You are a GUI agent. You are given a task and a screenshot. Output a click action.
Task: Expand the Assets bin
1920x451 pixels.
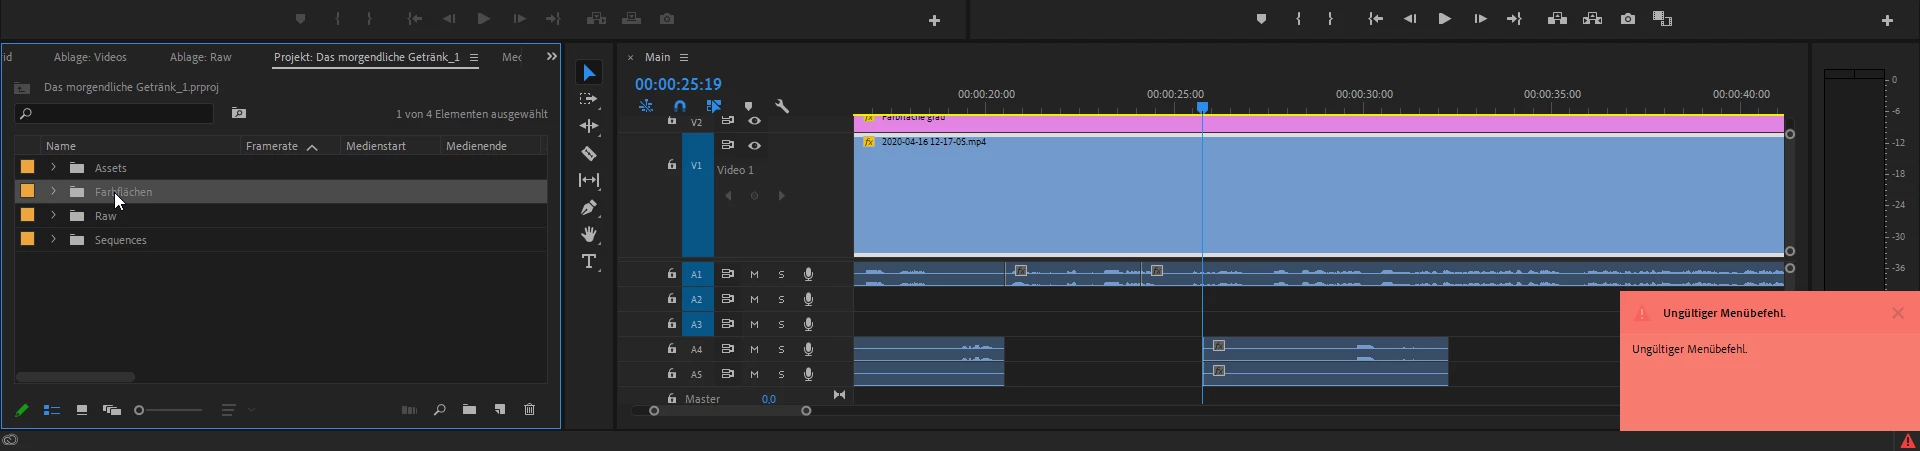point(53,168)
